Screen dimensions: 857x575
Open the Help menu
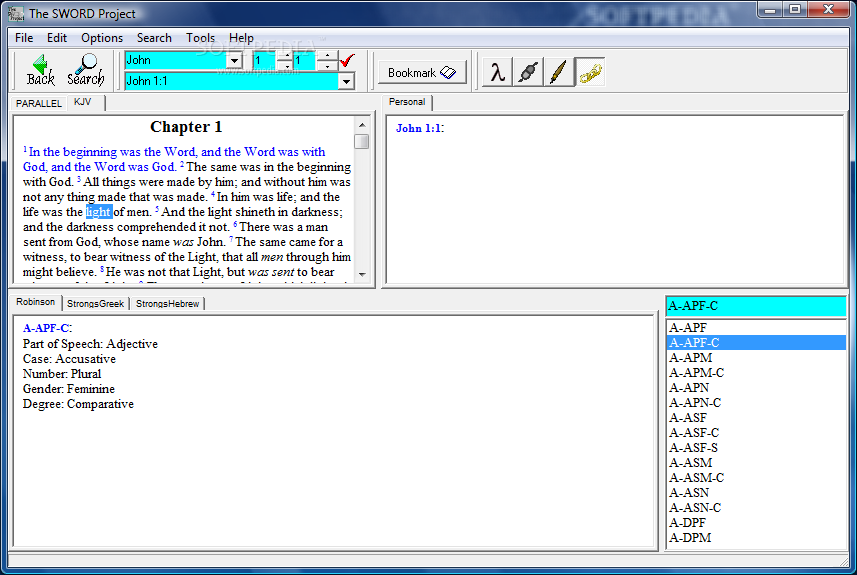click(241, 38)
